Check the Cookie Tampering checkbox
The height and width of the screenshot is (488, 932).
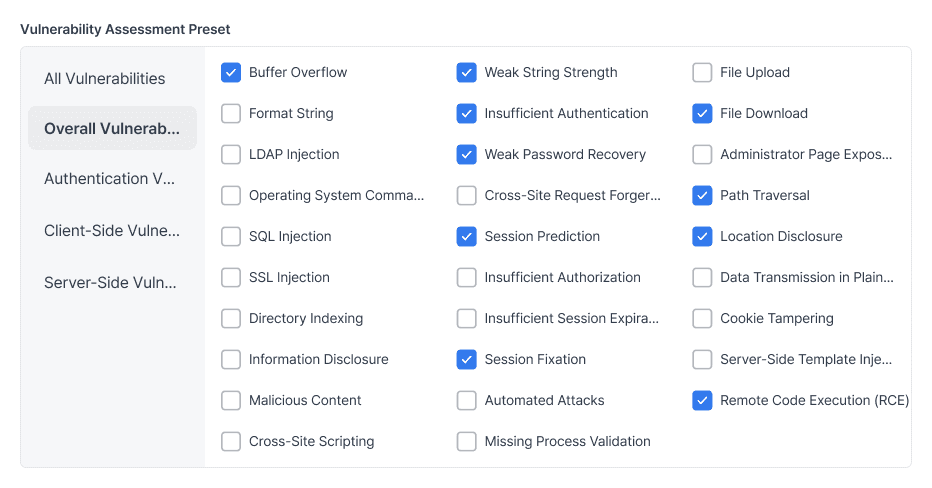[702, 319]
